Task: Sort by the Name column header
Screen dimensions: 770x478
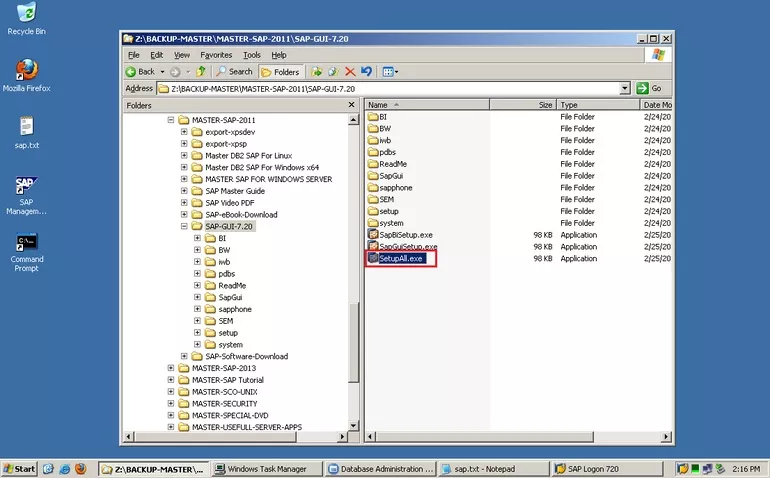Action: pyautogui.click(x=427, y=105)
